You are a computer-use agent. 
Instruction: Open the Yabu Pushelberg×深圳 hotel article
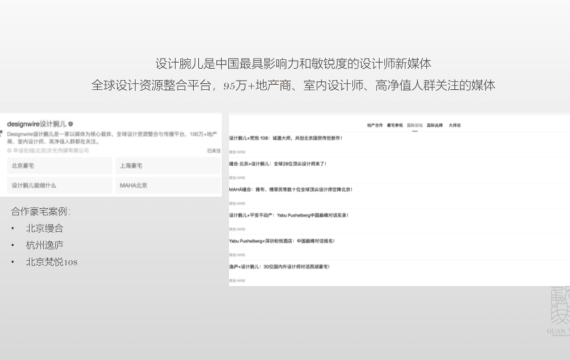pos(282,241)
